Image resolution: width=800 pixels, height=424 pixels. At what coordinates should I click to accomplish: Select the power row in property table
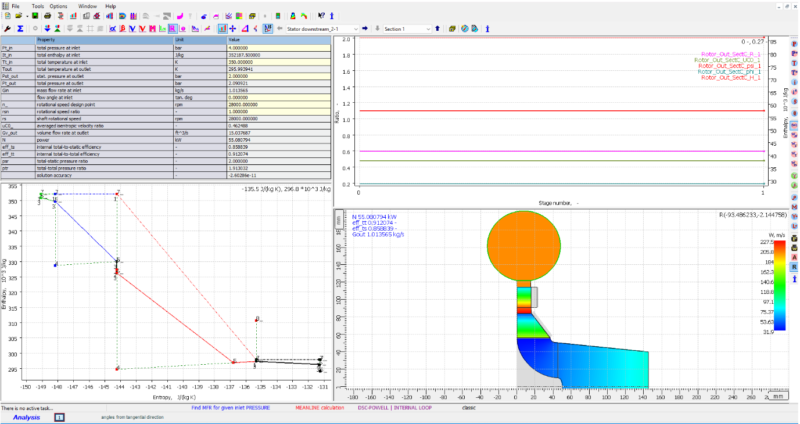166,140
